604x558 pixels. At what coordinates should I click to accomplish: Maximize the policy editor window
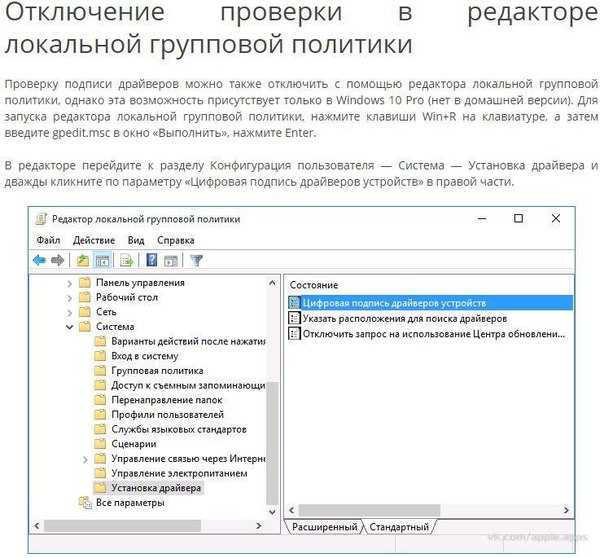[x=518, y=219]
